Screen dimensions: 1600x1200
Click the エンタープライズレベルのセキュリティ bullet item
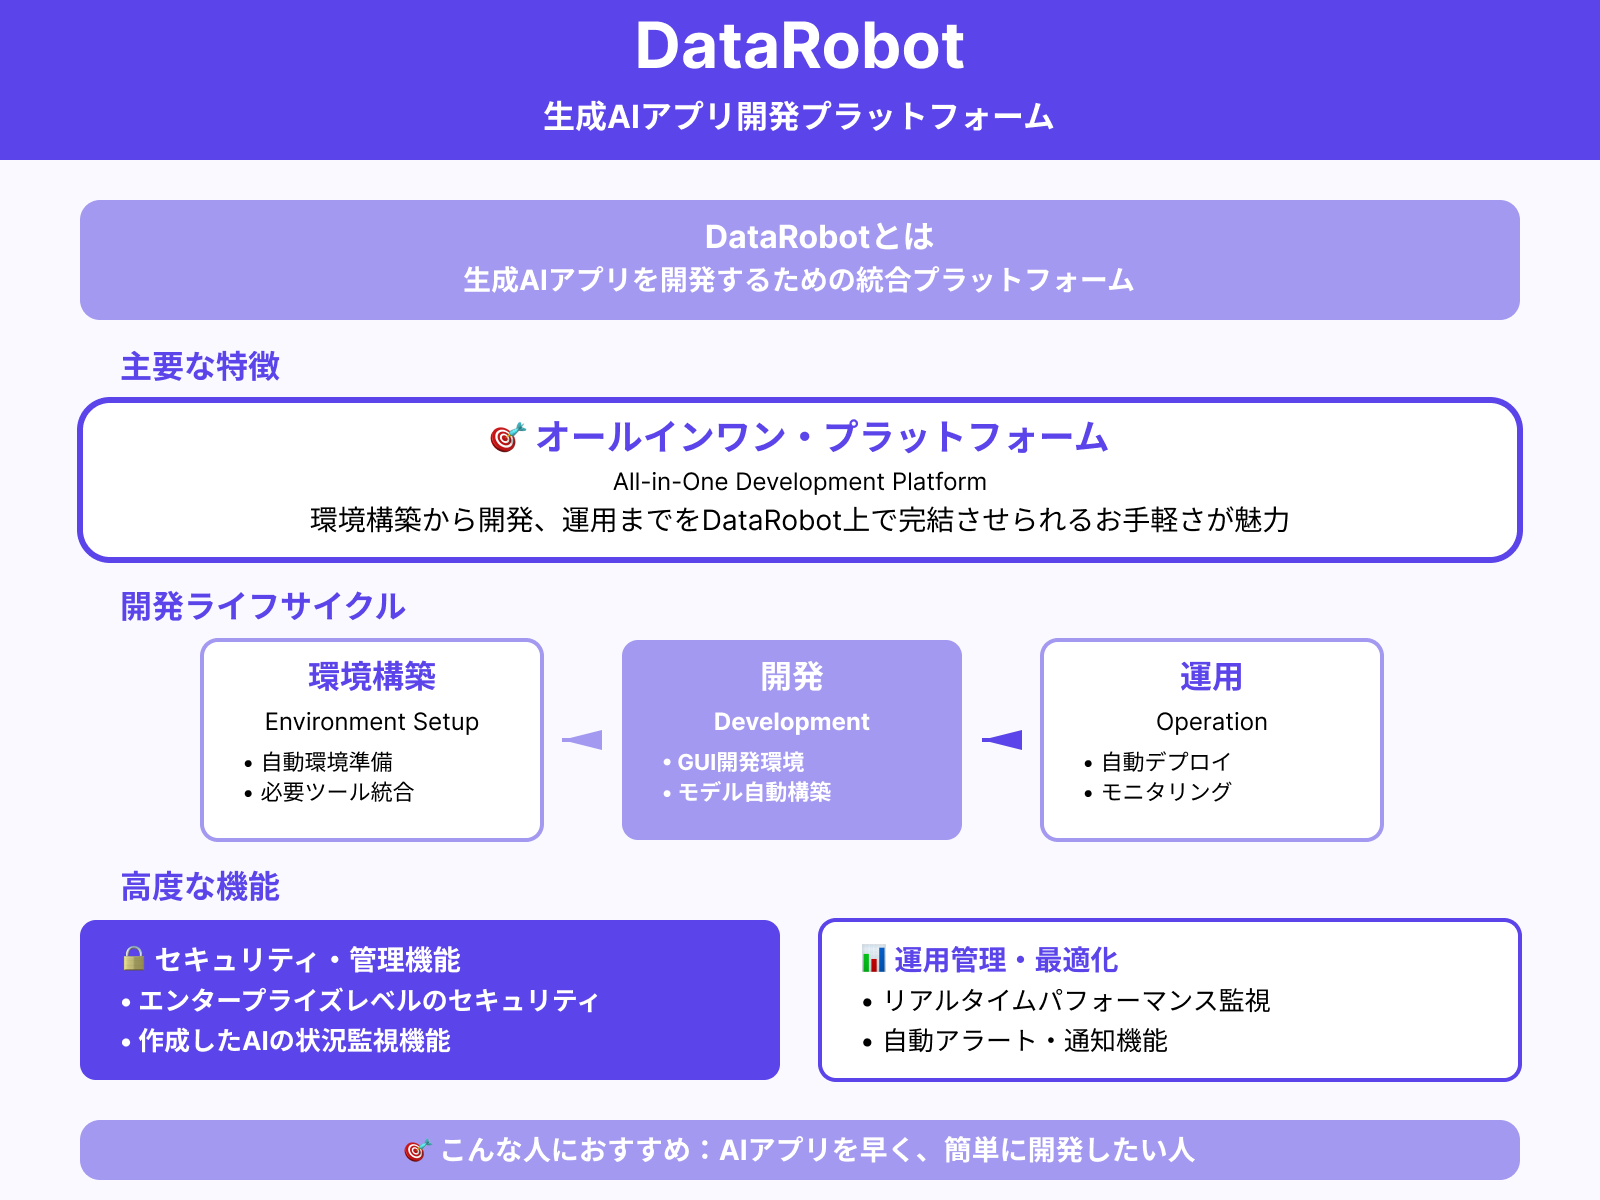tap(367, 1000)
